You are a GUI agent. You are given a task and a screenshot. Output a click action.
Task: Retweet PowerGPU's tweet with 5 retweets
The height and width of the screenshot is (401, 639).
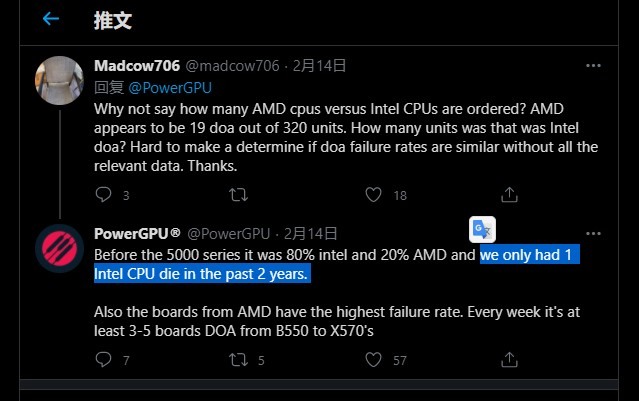[x=238, y=360]
